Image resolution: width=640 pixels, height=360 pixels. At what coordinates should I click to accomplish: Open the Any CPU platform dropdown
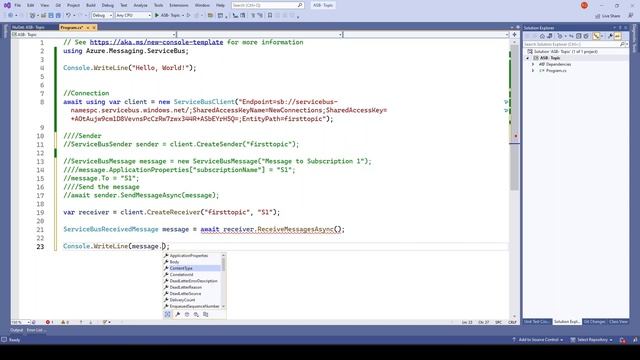coord(133,15)
